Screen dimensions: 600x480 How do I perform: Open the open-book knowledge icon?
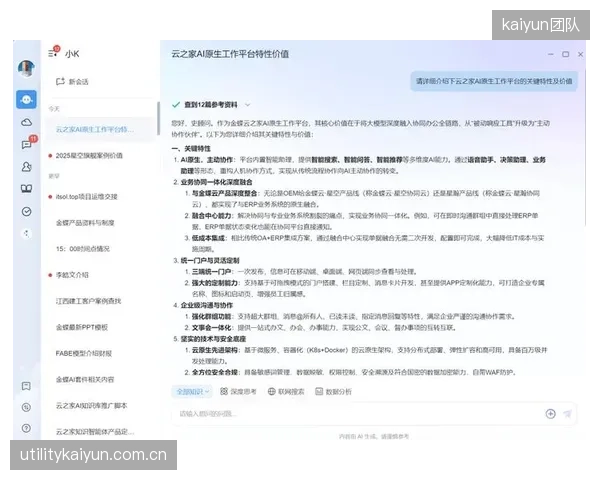click(26, 189)
